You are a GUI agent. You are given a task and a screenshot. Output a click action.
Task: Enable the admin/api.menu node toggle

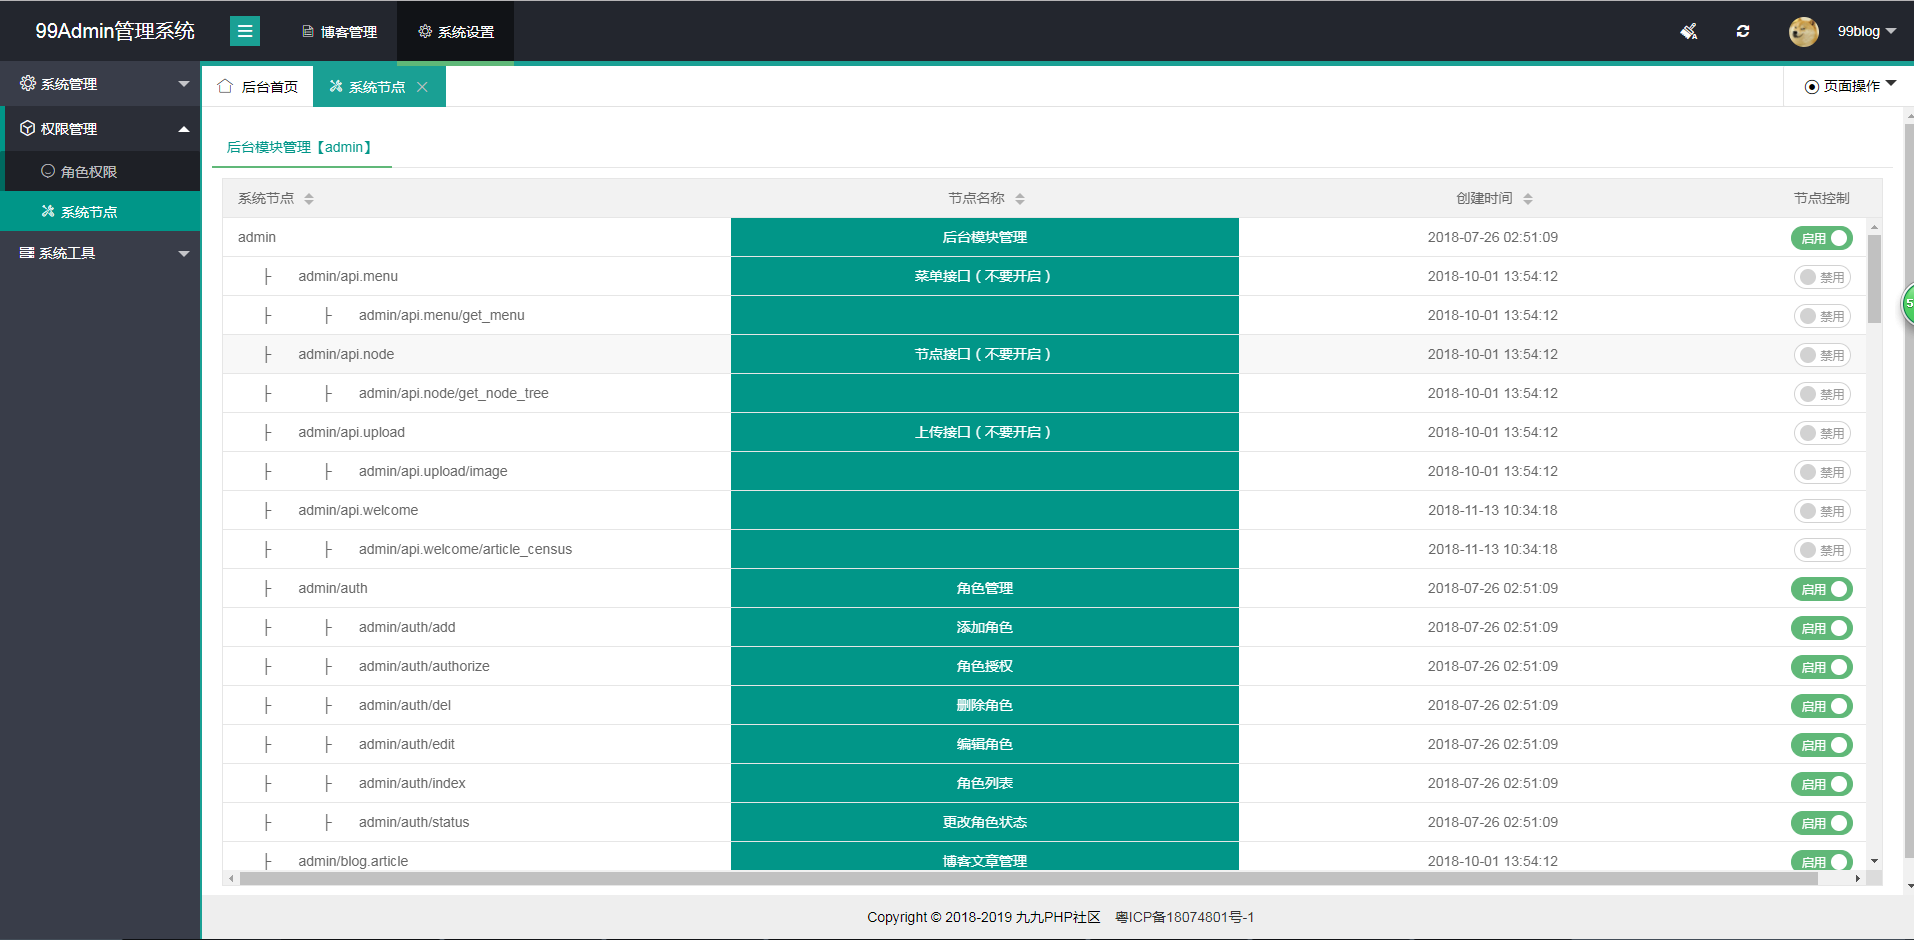click(1821, 277)
